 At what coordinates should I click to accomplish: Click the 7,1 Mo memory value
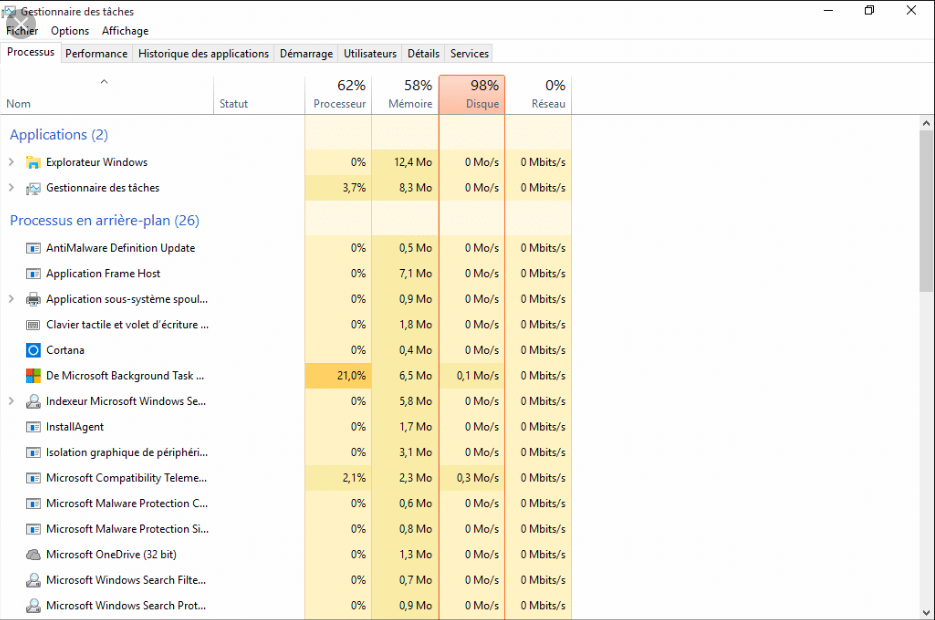[416, 274]
